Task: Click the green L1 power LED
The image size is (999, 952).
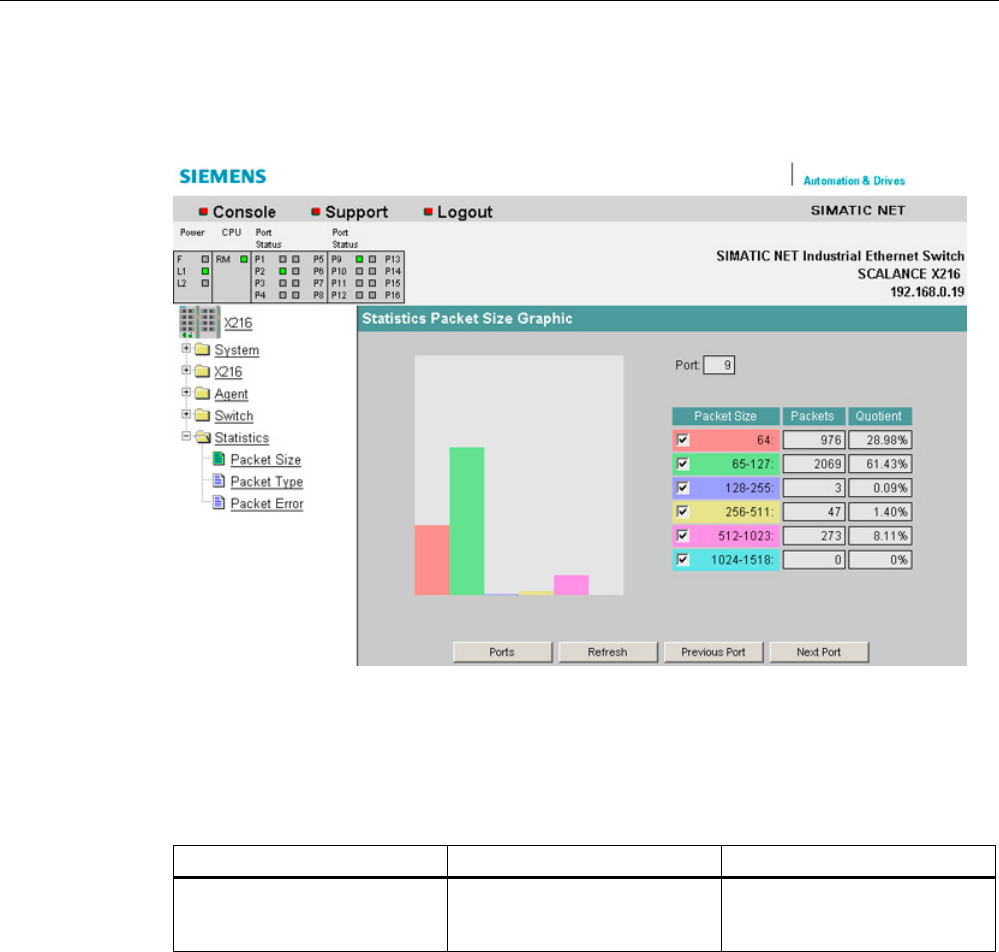Action: 205,271
